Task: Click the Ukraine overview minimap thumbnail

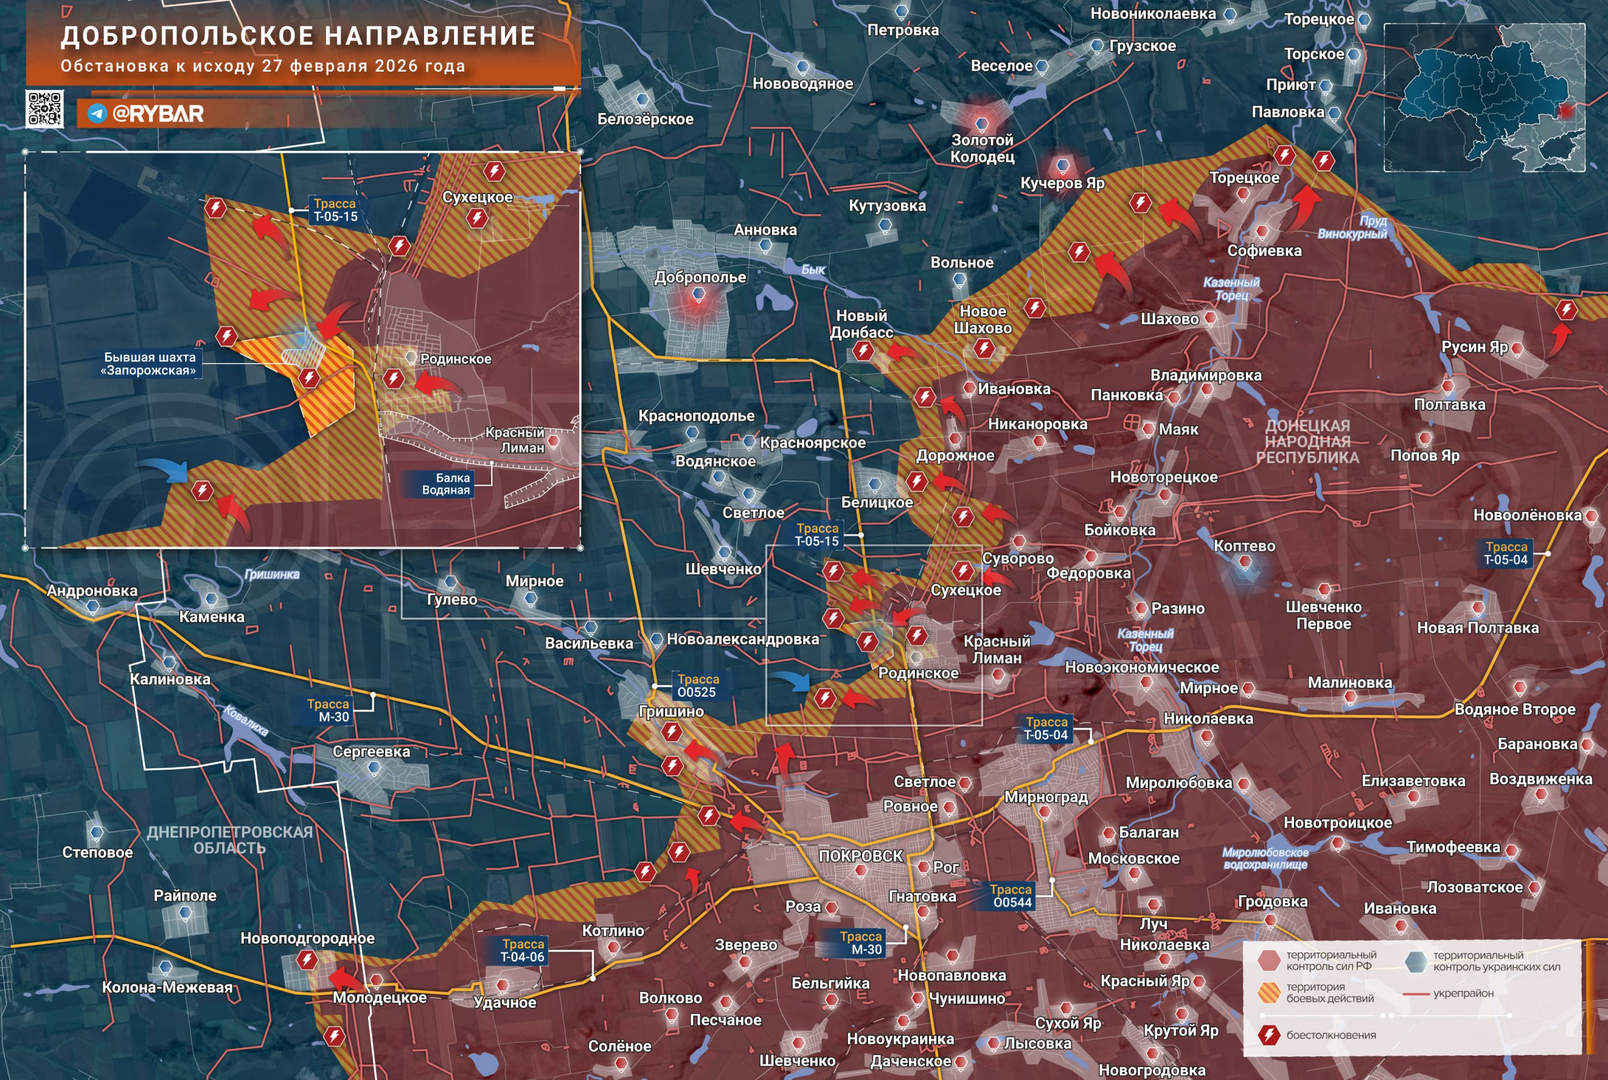Action: [1484, 97]
